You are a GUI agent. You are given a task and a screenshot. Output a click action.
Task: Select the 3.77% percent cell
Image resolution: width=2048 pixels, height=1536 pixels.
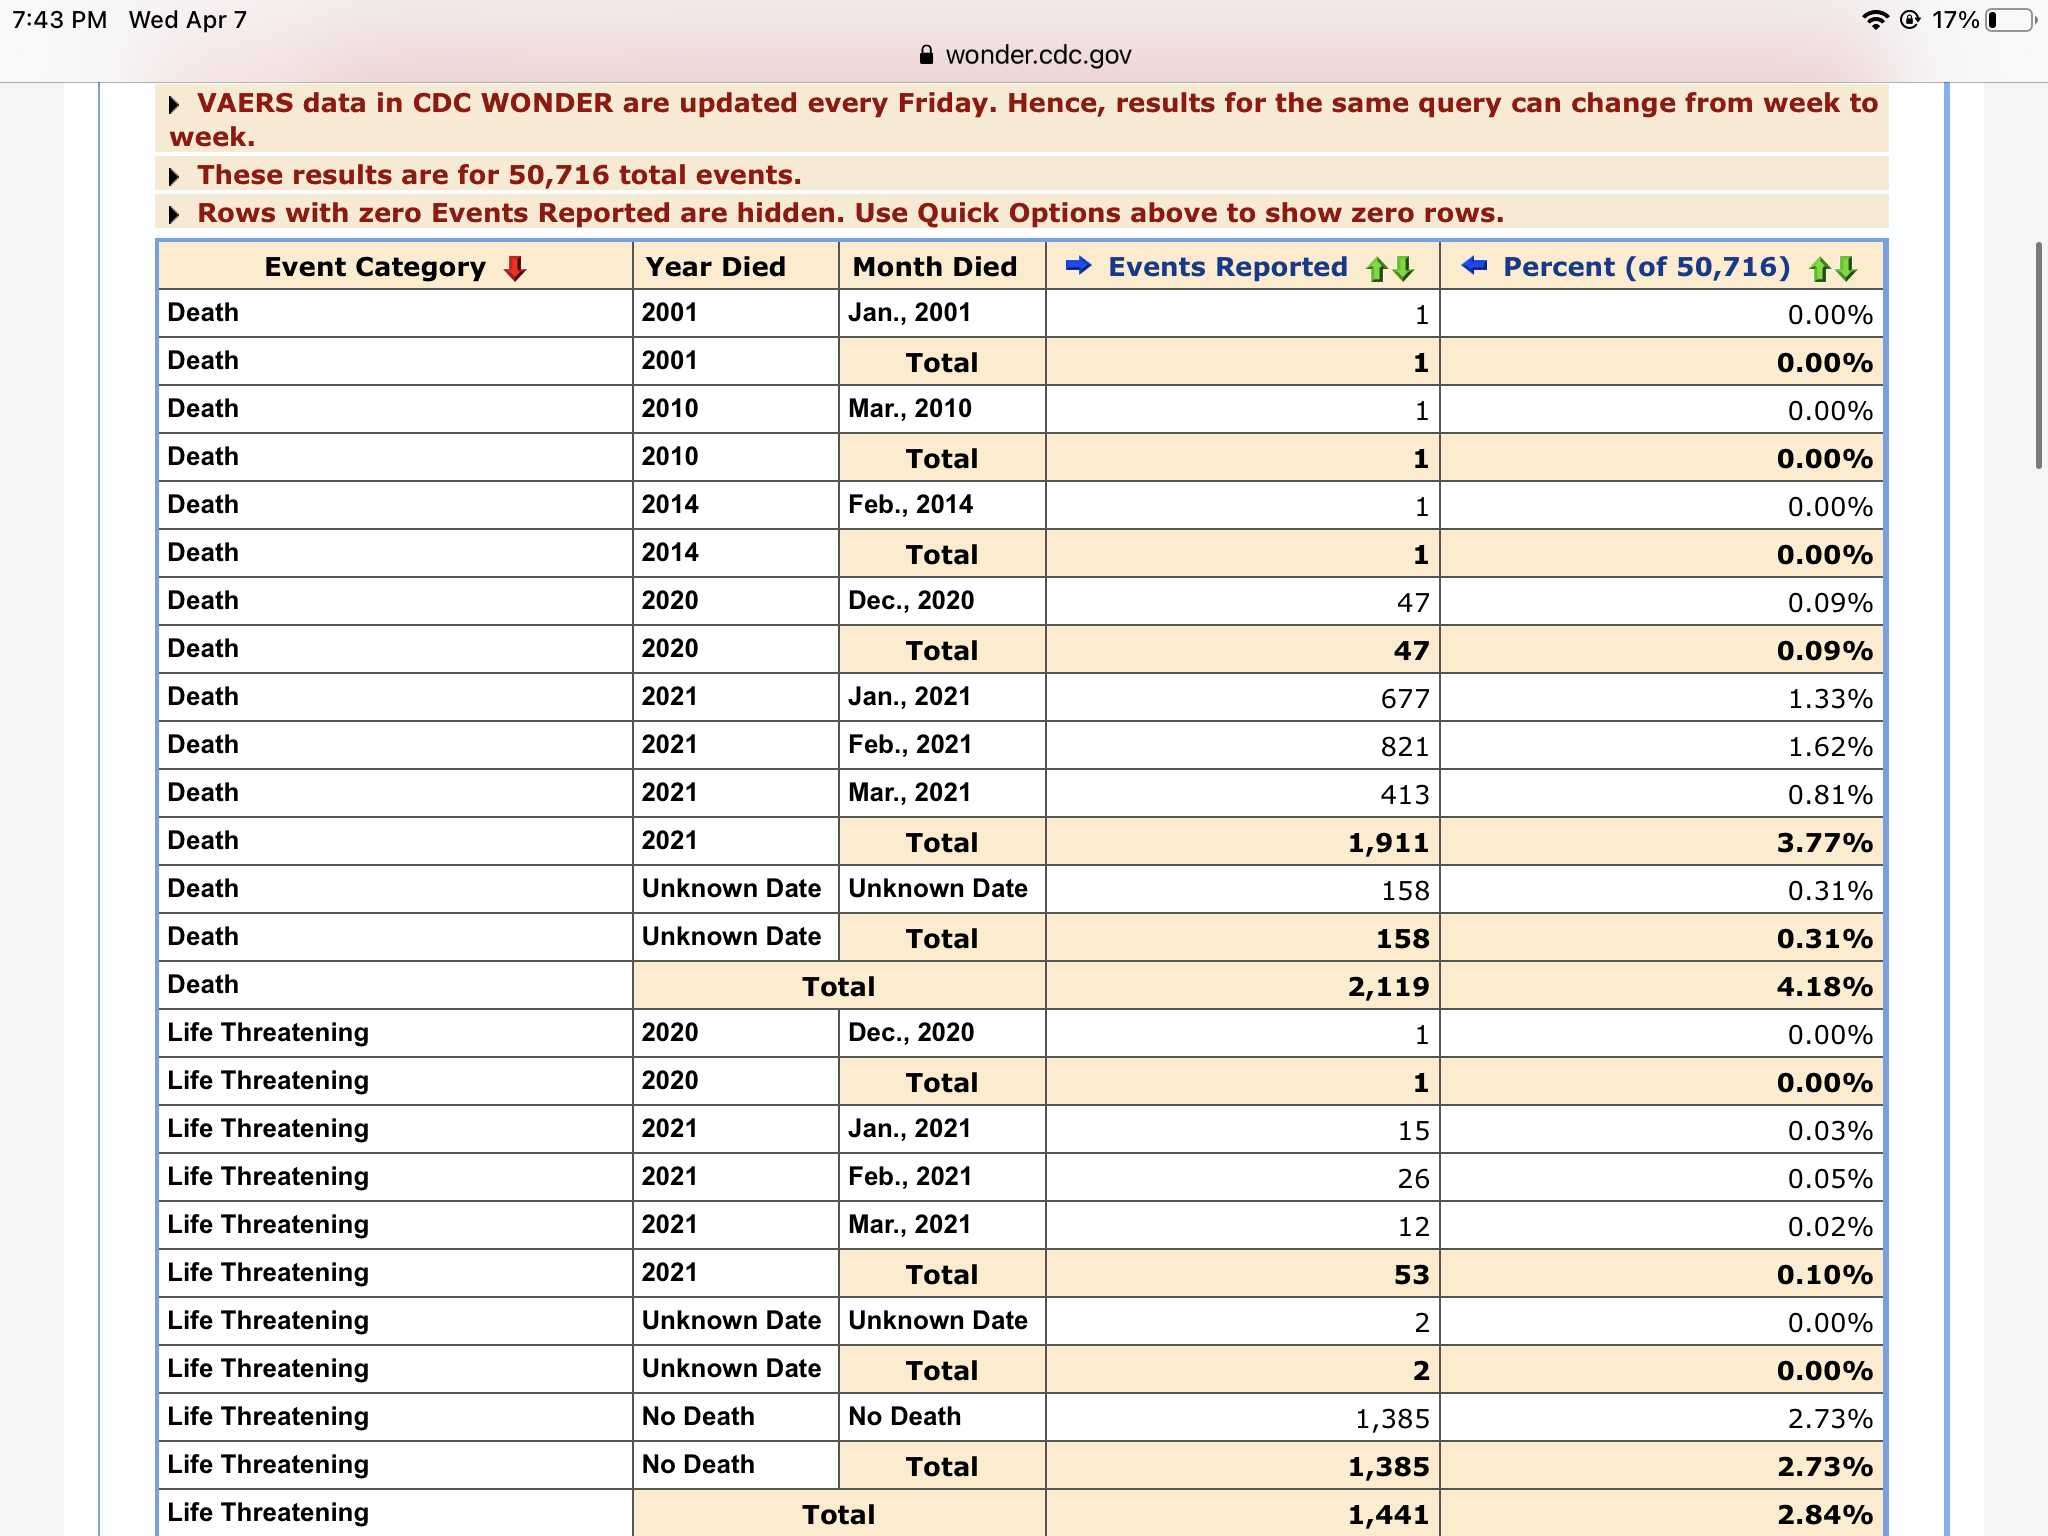(1662, 841)
